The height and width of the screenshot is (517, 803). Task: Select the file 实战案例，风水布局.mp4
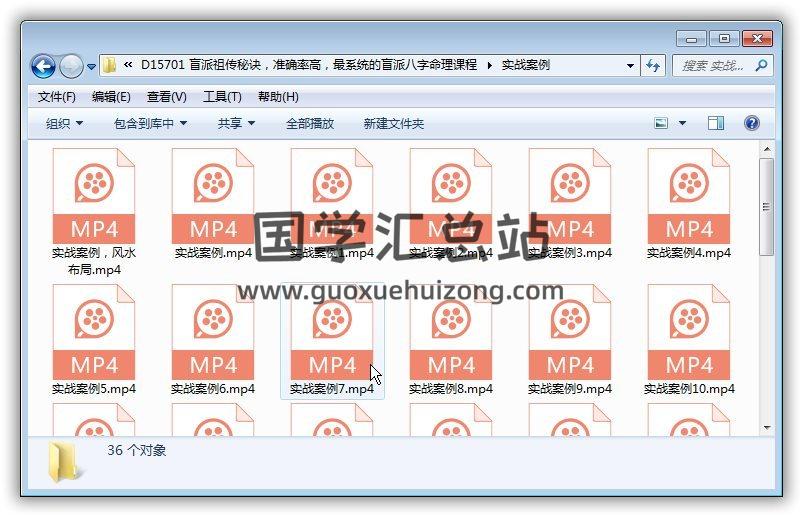click(94, 212)
